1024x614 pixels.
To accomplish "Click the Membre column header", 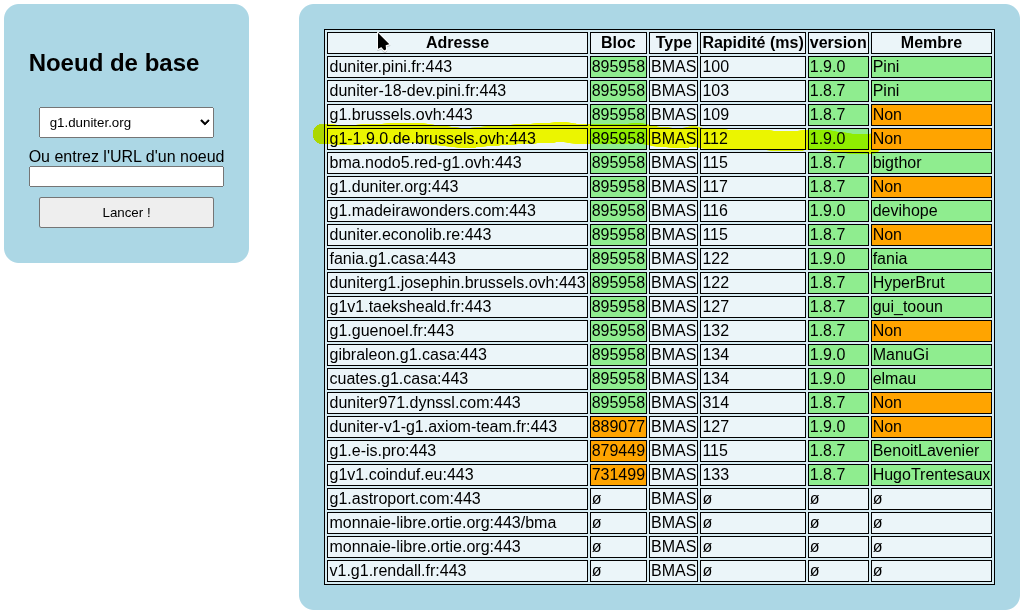I will tap(930, 43).
